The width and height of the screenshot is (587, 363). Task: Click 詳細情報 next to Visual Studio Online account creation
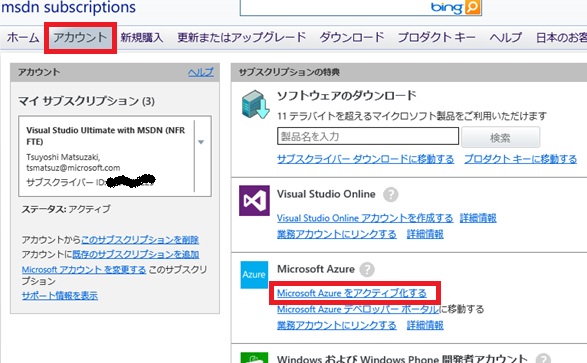478,218
